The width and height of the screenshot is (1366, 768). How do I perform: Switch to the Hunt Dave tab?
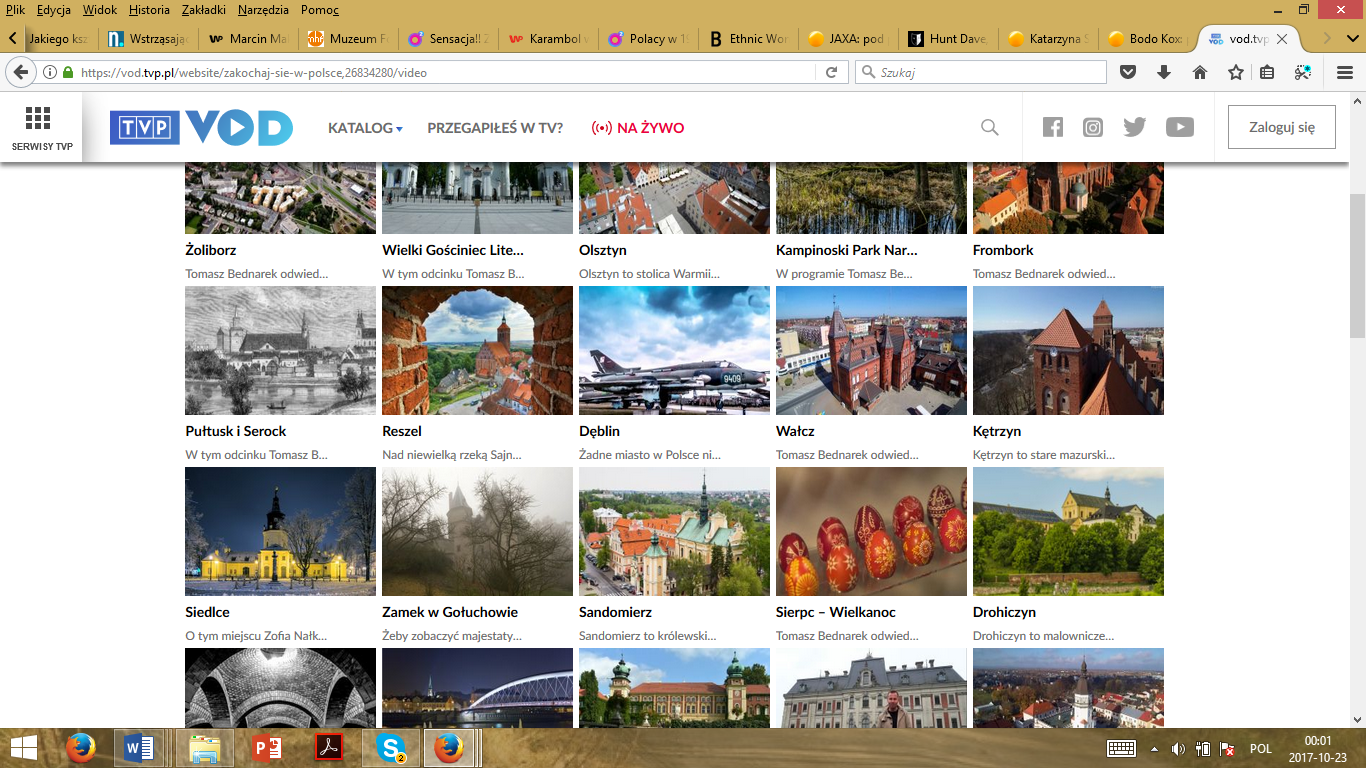949,39
